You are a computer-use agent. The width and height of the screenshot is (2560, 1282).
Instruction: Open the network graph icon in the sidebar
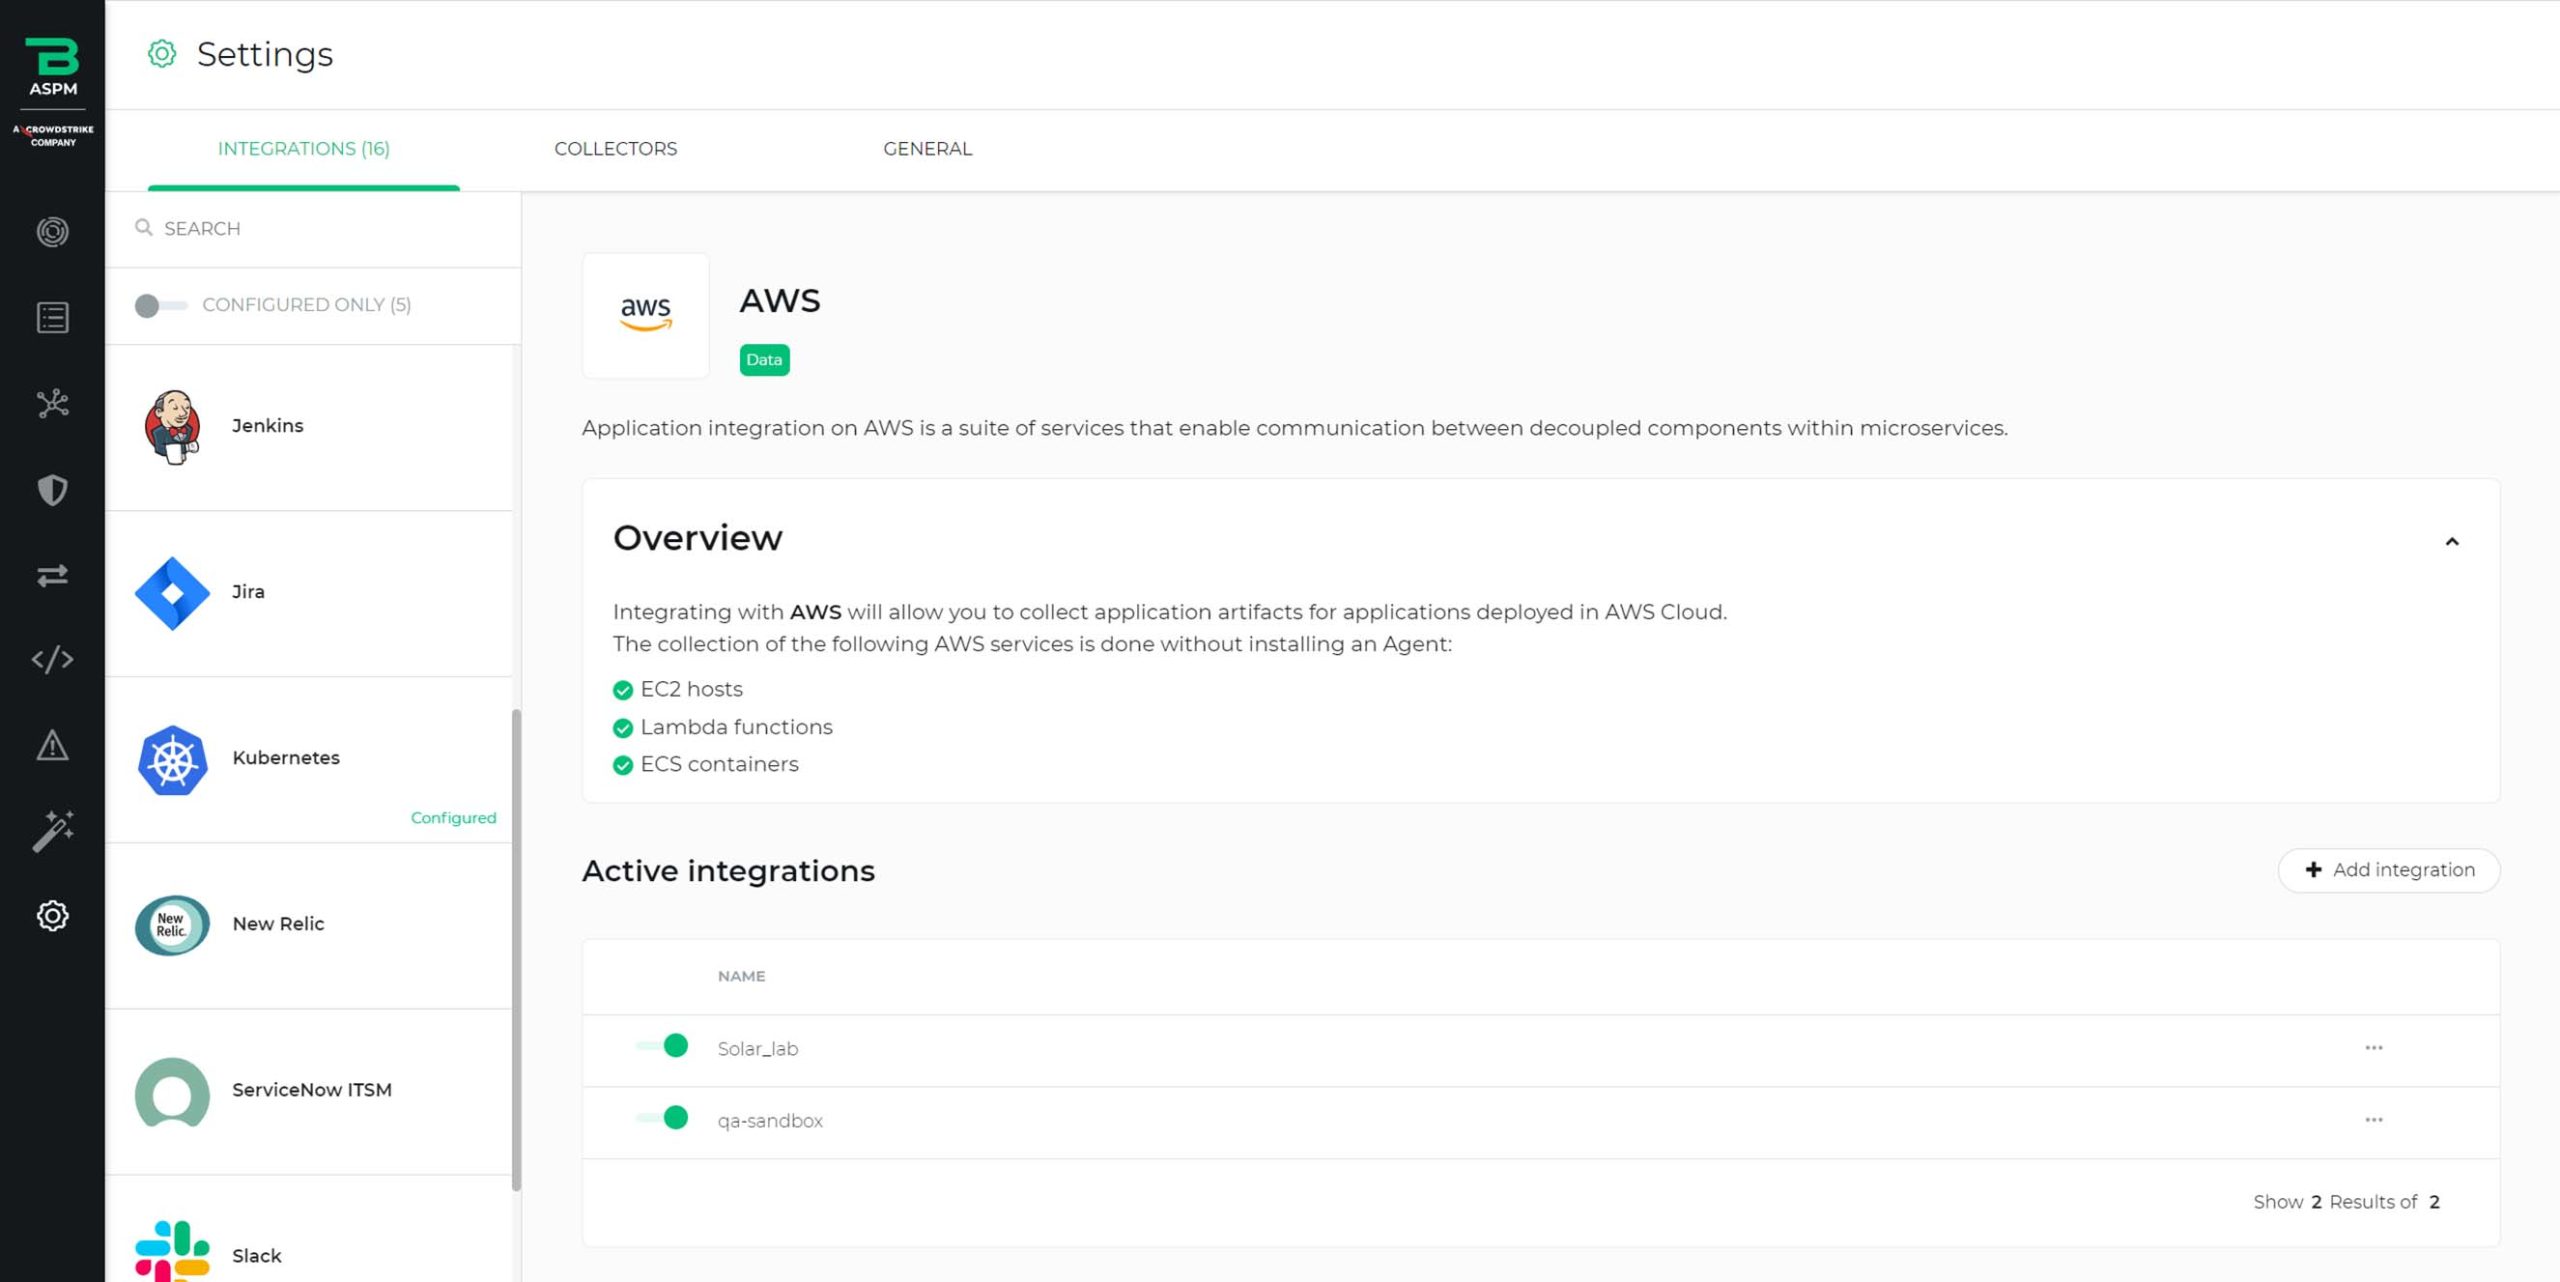[52, 403]
